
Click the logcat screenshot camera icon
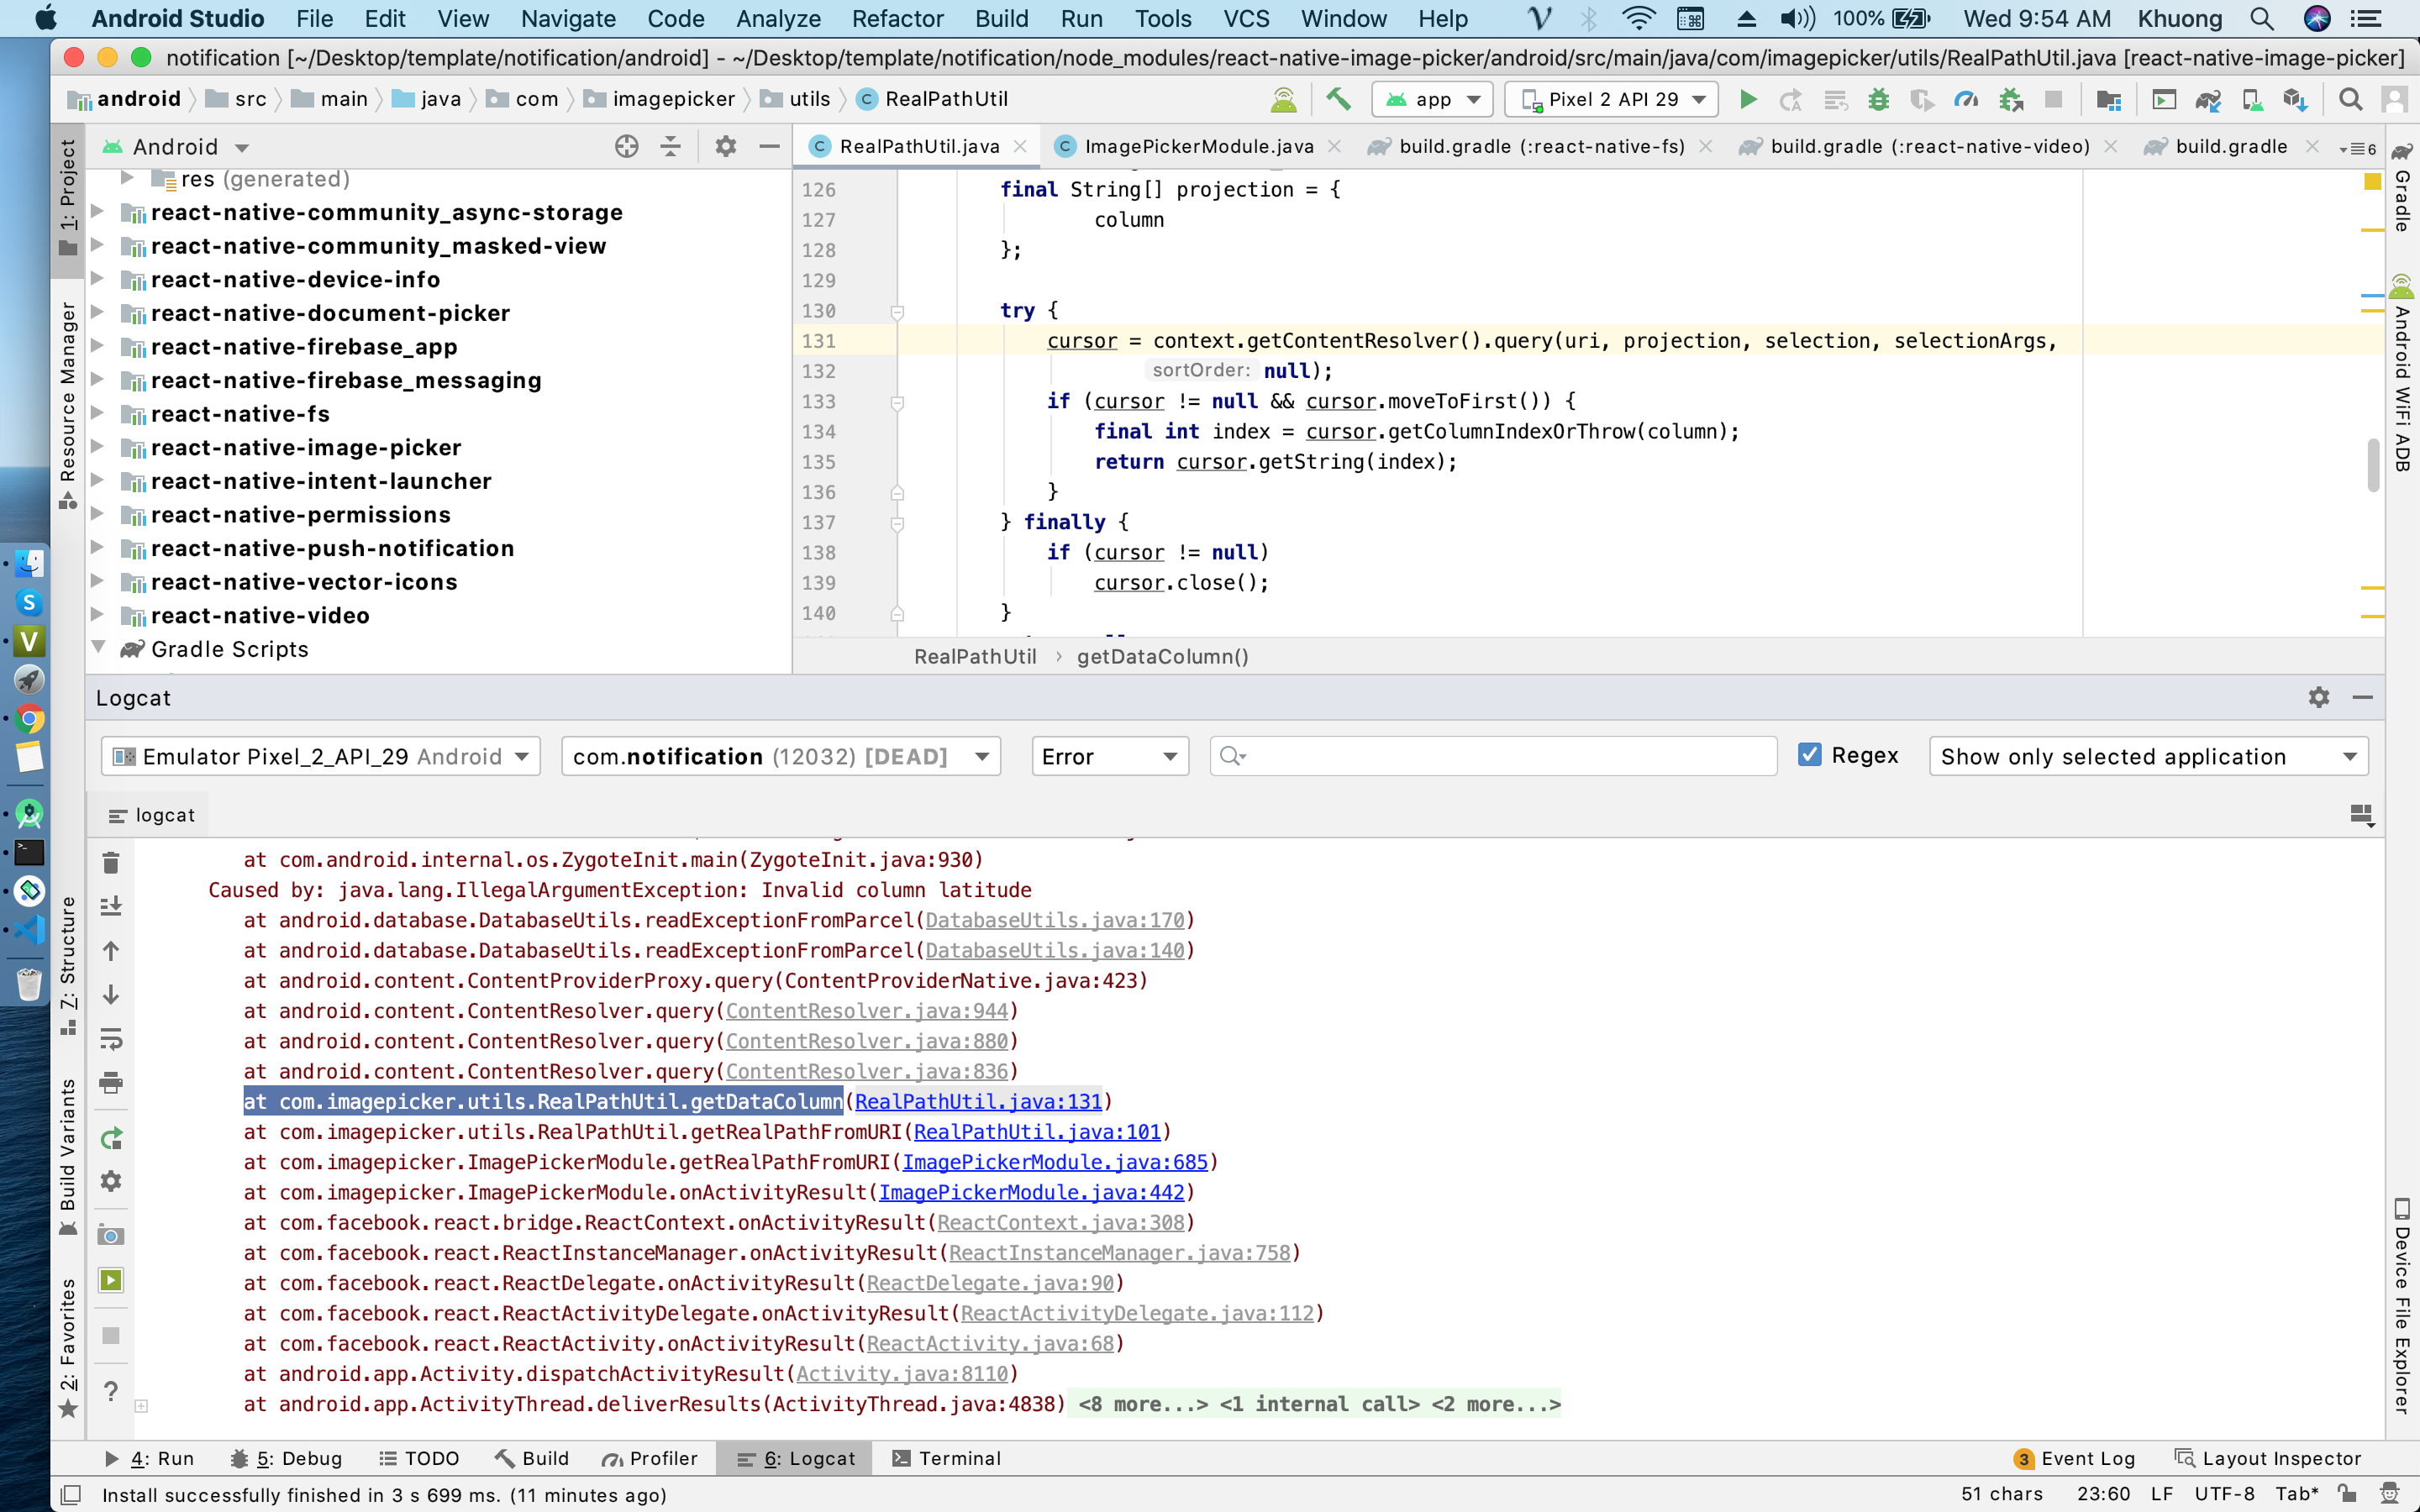[x=111, y=1236]
